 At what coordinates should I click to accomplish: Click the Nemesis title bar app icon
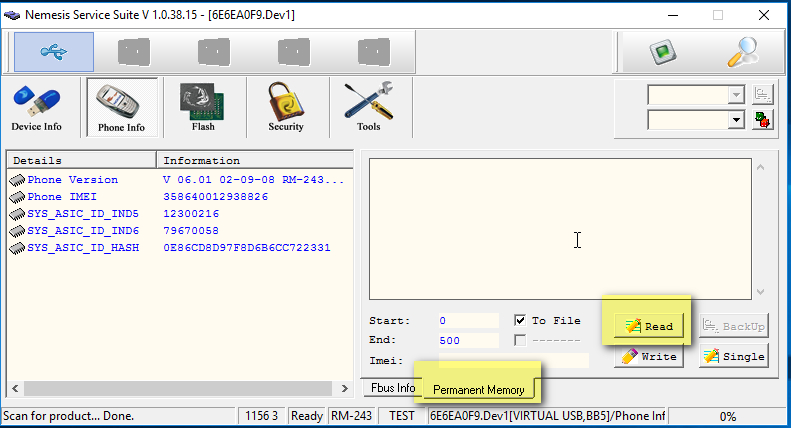[x=12, y=15]
